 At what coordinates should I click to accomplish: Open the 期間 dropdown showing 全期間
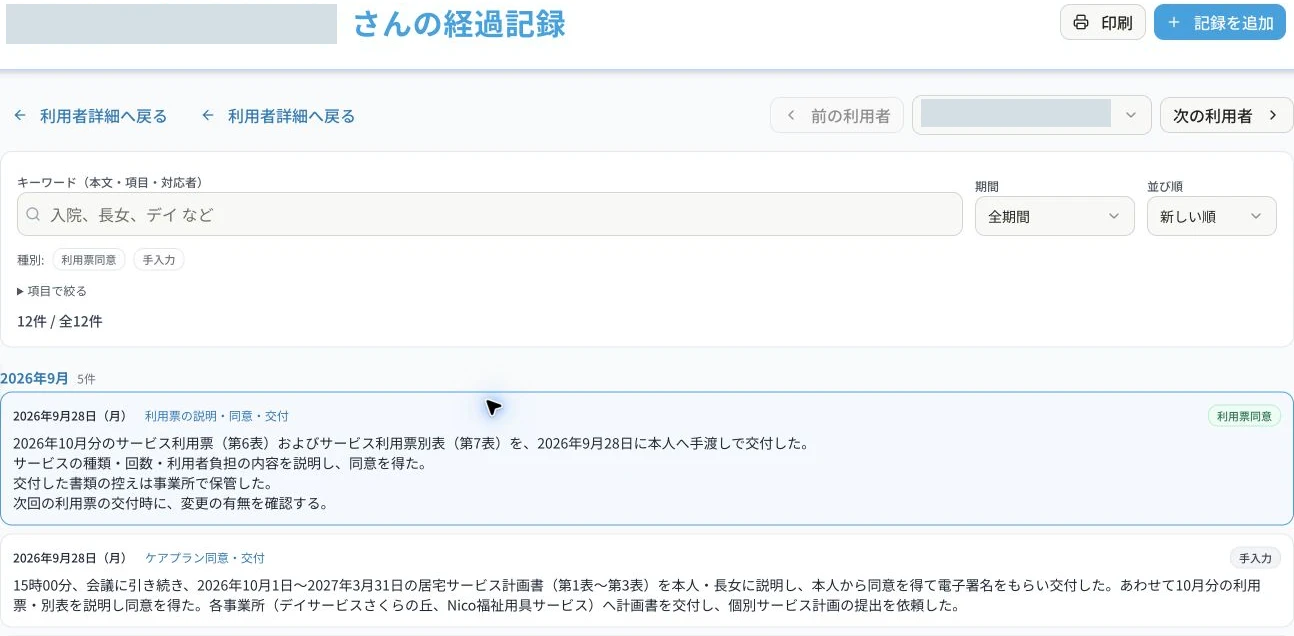tap(1054, 216)
